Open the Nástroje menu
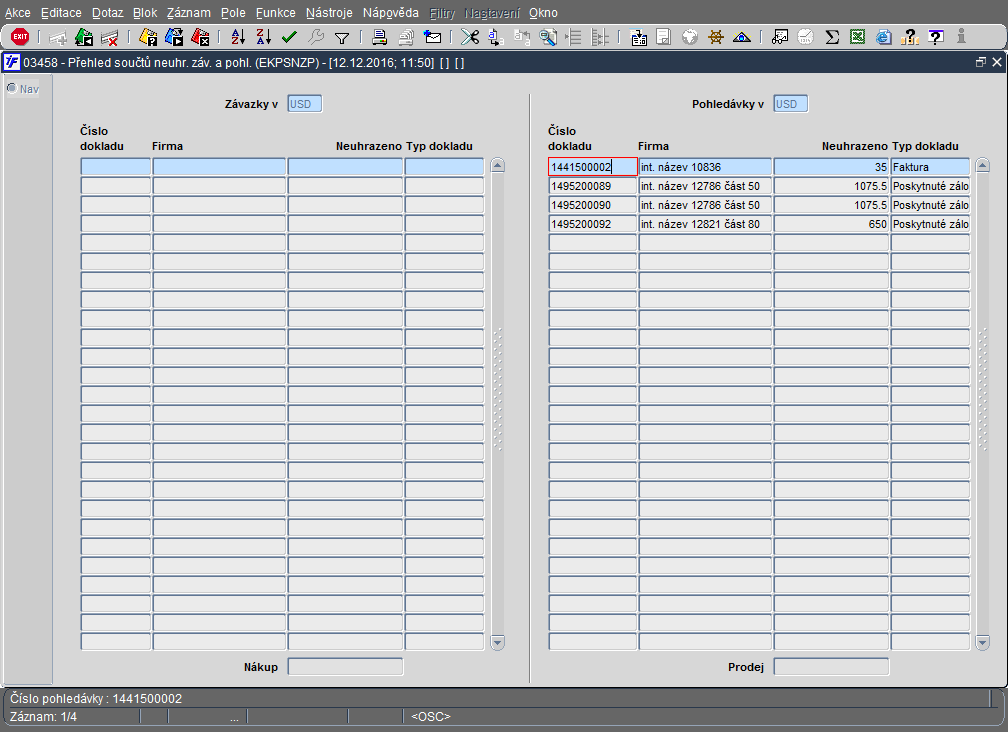1008x732 pixels. tap(329, 13)
